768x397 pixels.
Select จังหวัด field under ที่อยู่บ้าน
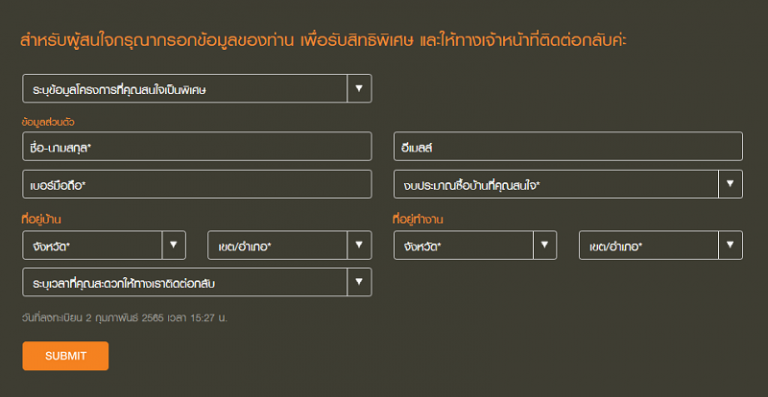[x=104, y=245]
